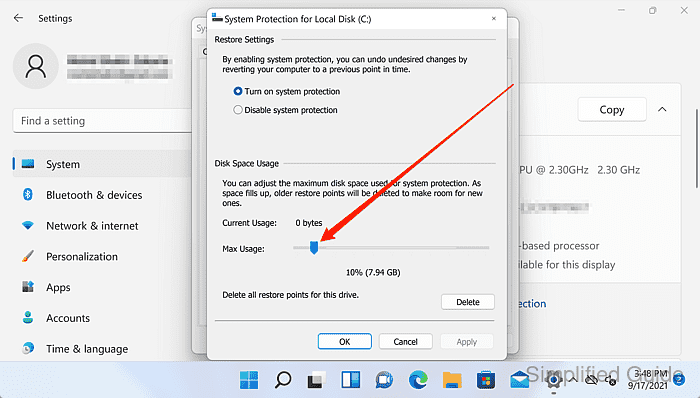This screenshot has width=700, height=398.
Task: Go back in Settings with arrow
Action: pyautogui.click(x=18, y=18)
